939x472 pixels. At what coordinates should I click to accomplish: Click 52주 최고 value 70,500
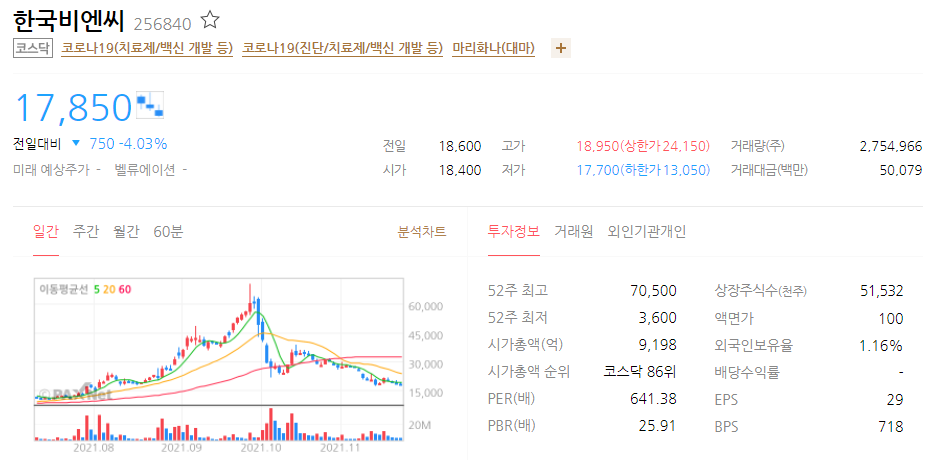click(653, 291)
